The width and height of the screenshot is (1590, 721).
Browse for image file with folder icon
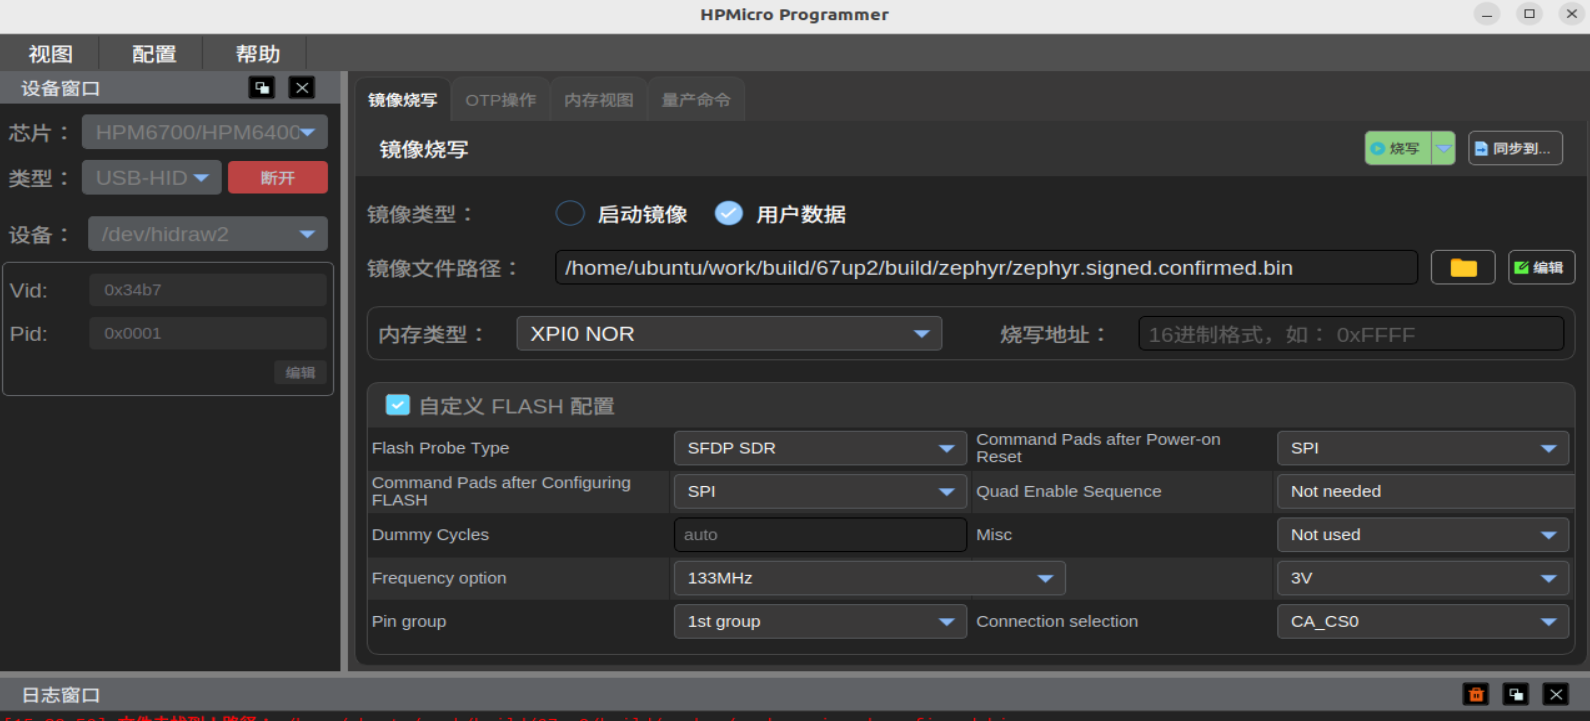1463,268
